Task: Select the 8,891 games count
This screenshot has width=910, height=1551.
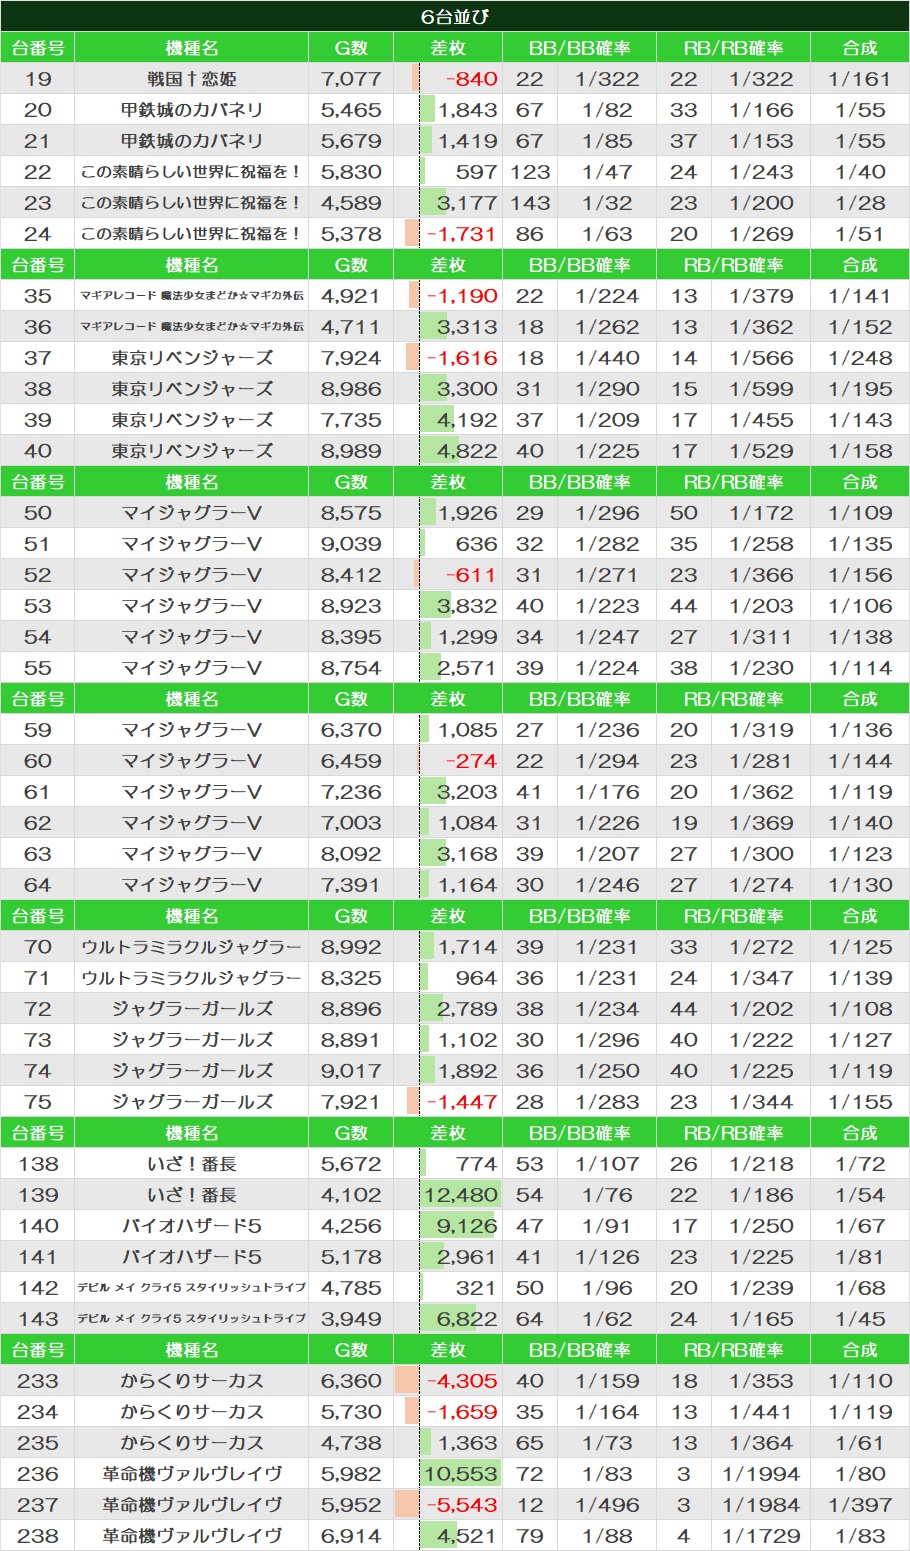Action: click(351, 1040)
